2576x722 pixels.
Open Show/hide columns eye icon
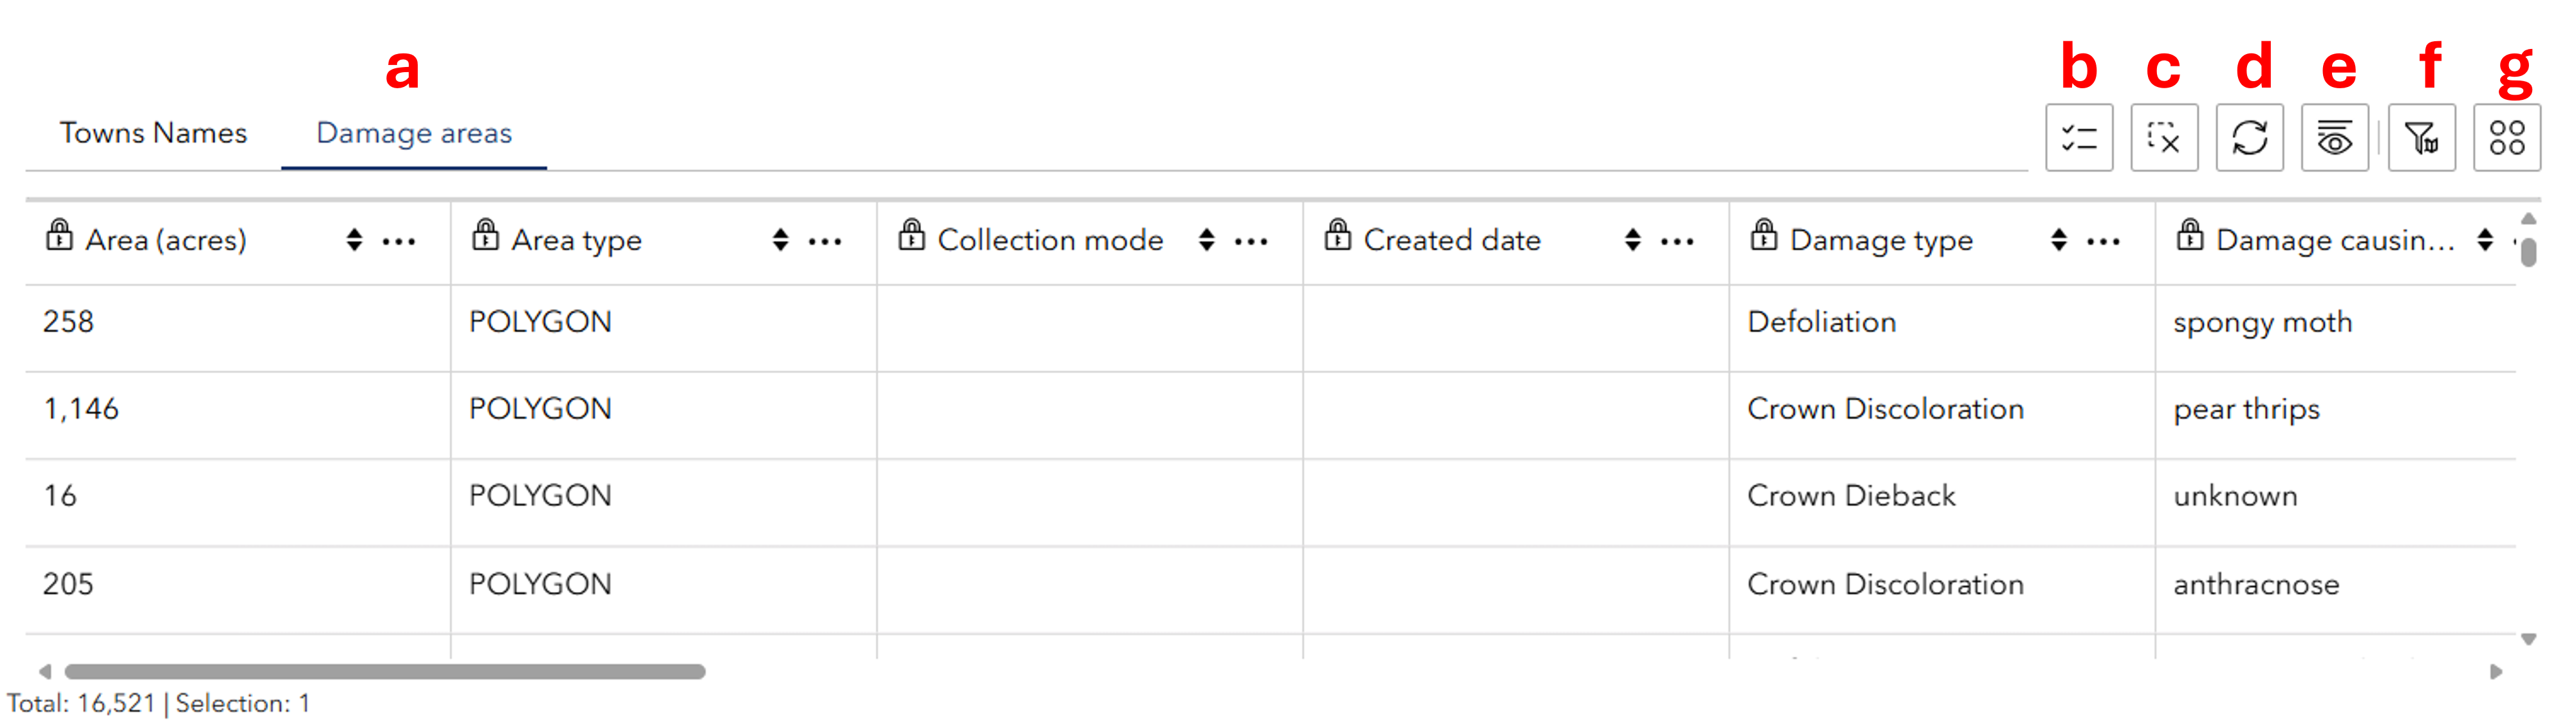2334,138
